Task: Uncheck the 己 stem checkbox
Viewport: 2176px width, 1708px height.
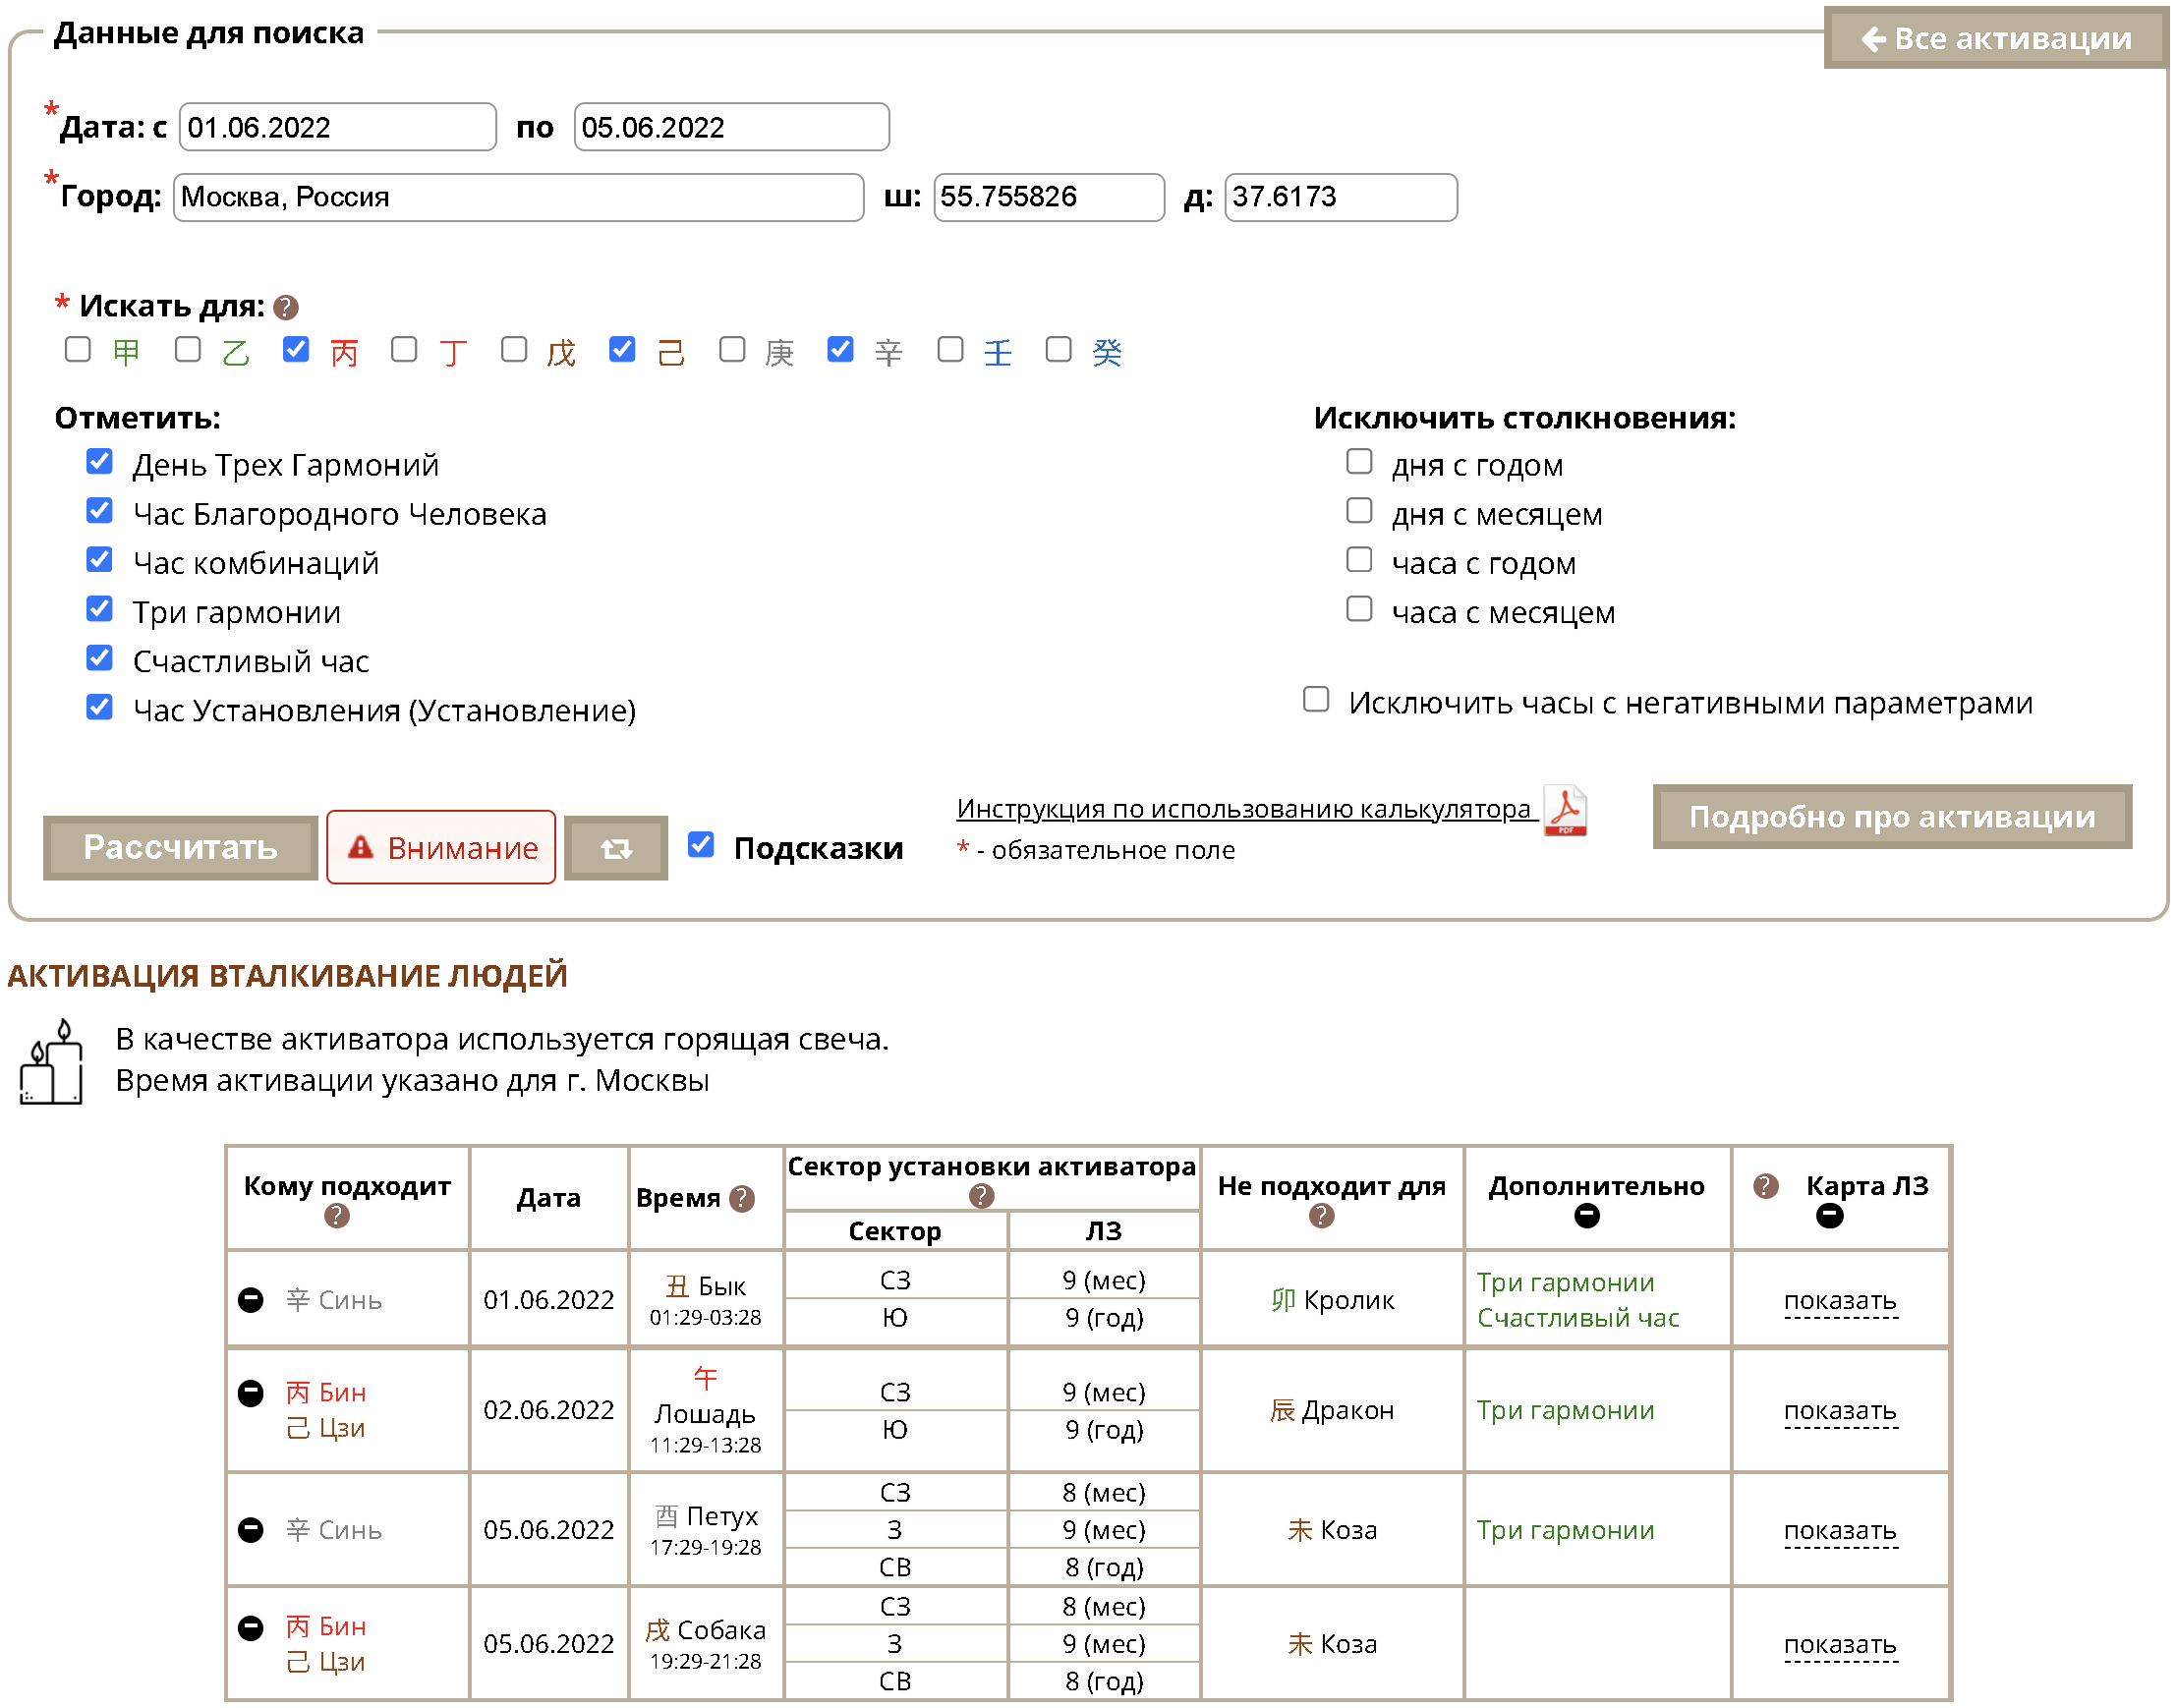Action: (622, 350)
